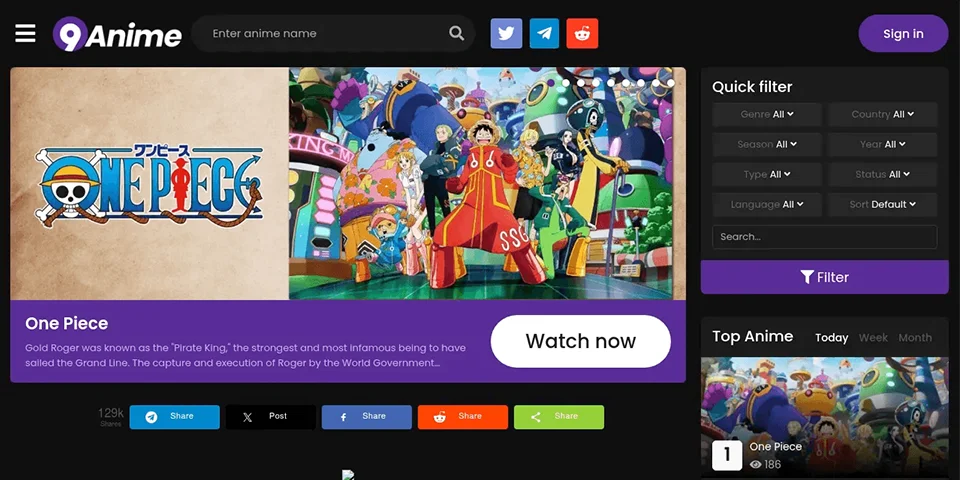Open the Sort Default dropdown
The image size is (960, 480).
pos(882,204)
